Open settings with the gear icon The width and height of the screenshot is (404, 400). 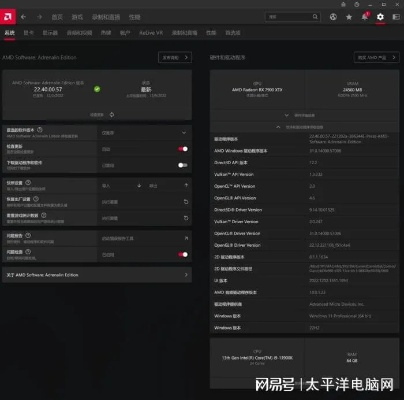pyautogui.click(x=380, y=17)
